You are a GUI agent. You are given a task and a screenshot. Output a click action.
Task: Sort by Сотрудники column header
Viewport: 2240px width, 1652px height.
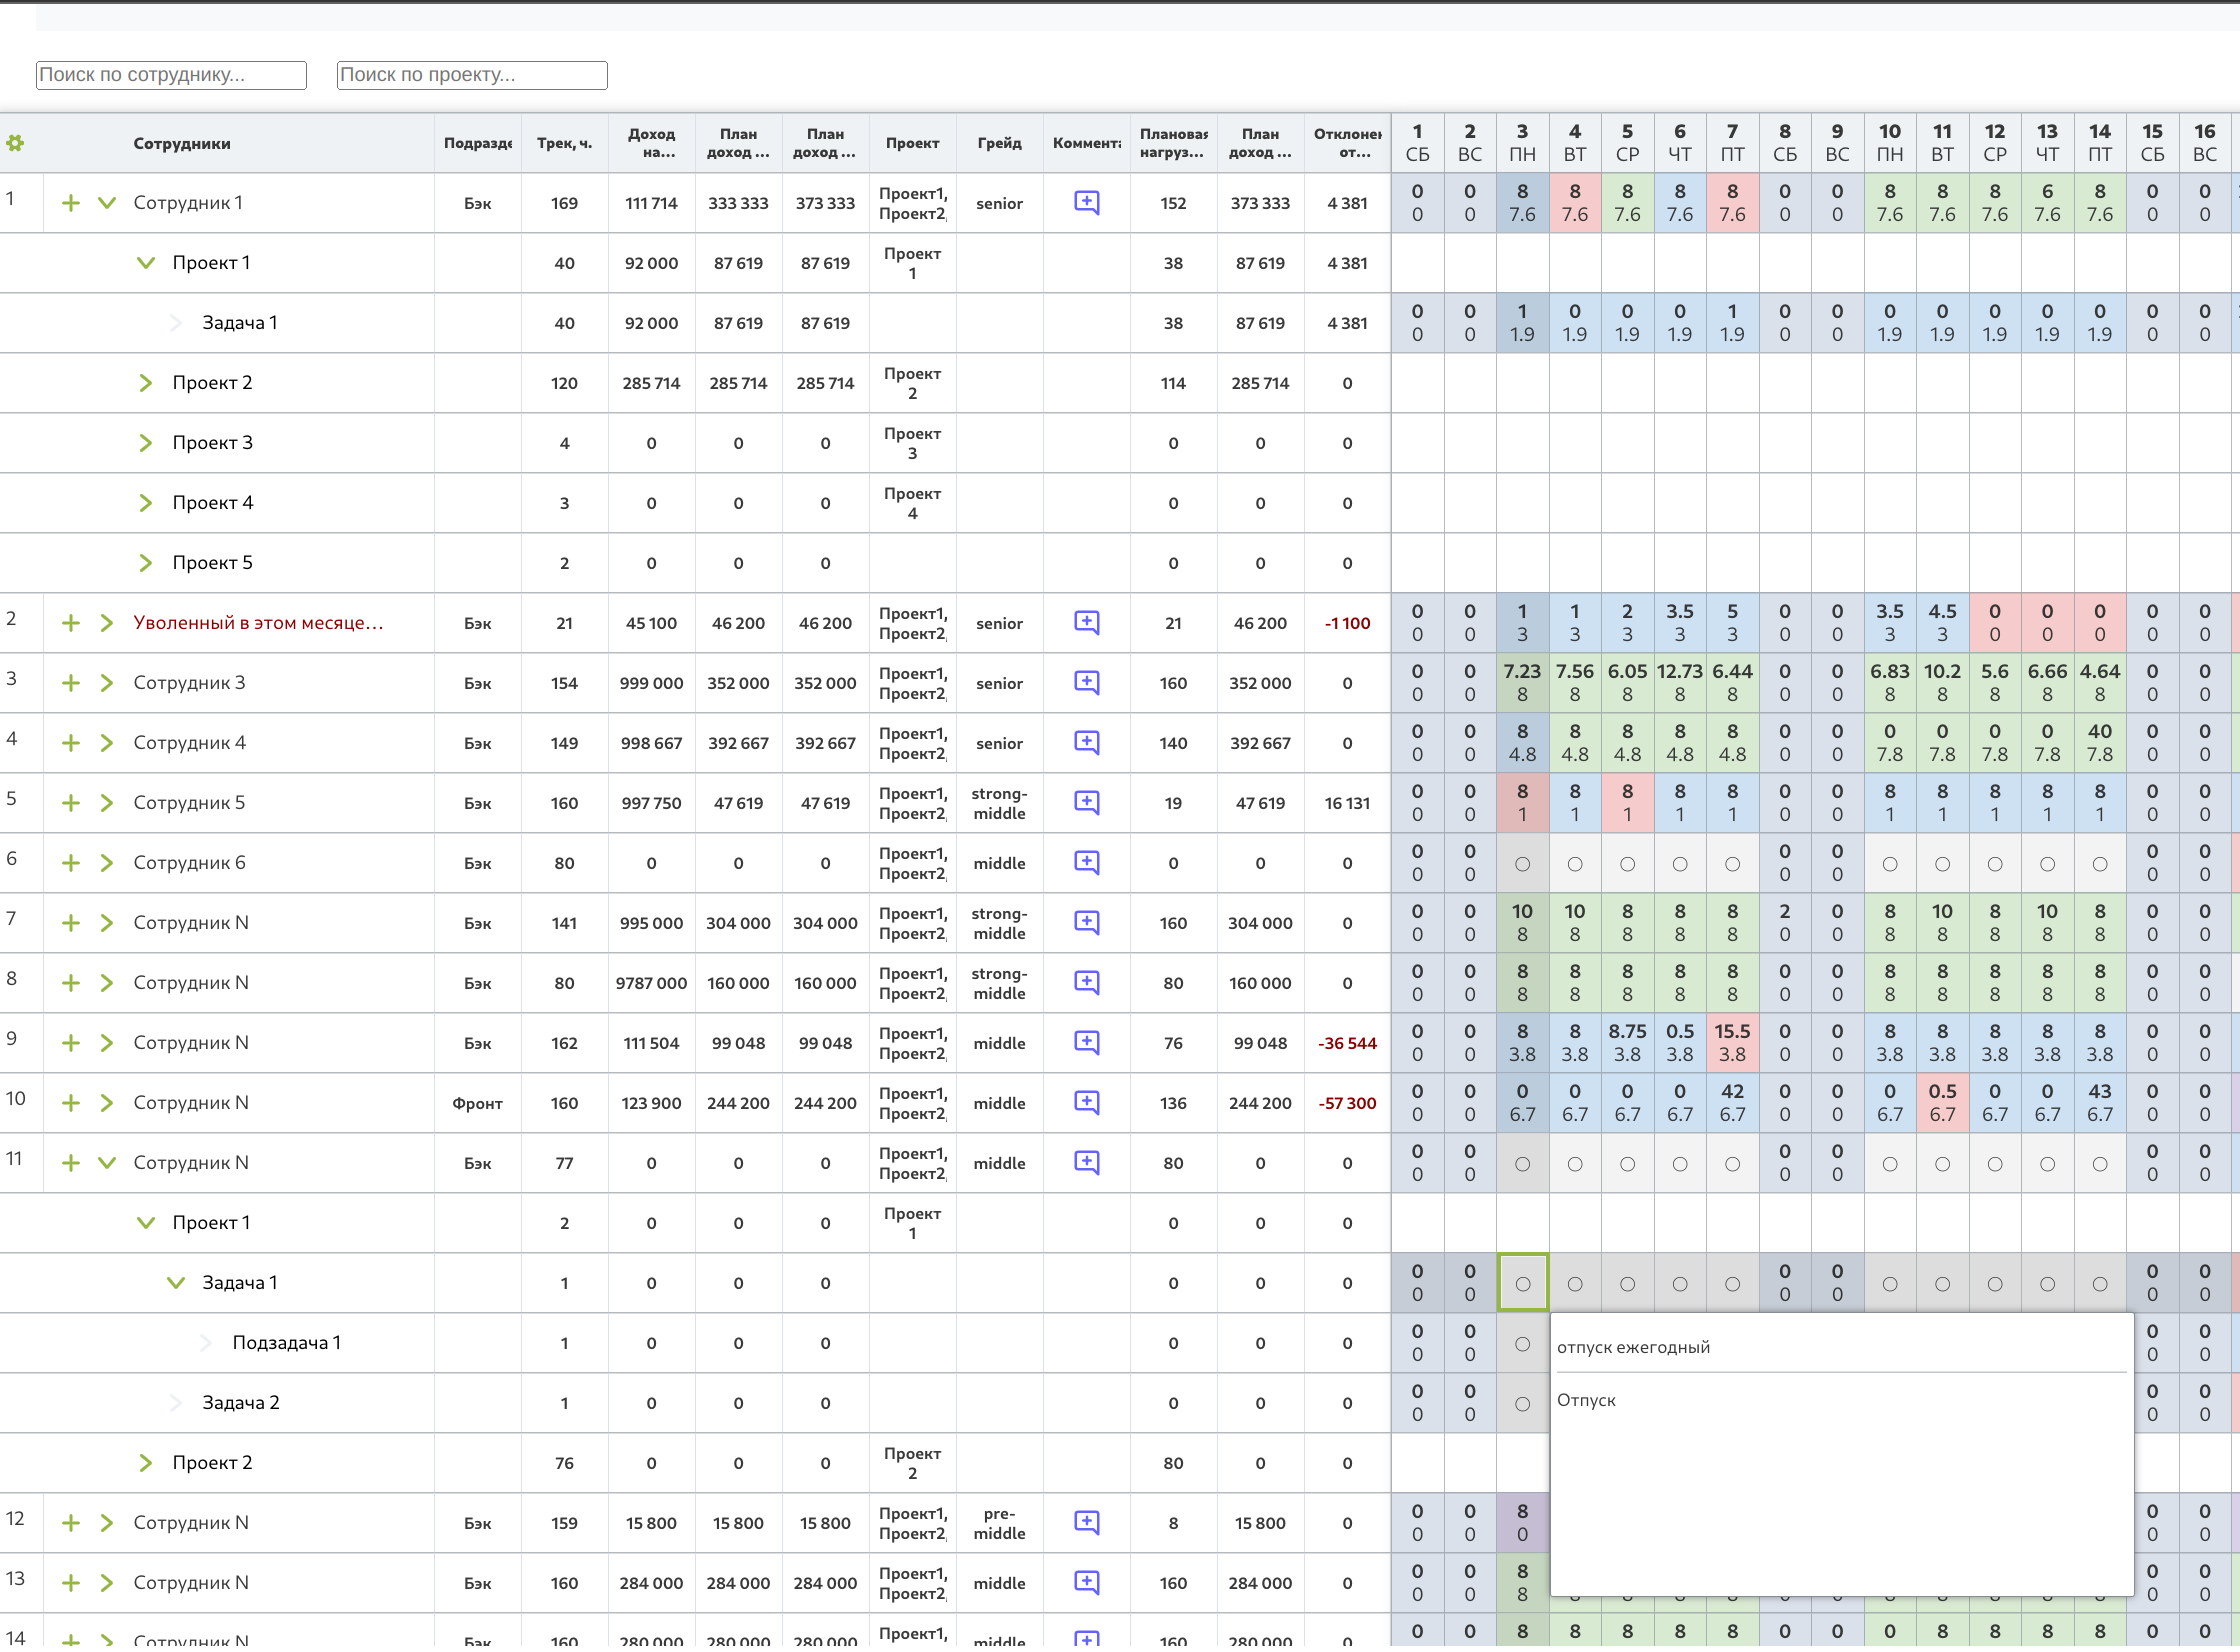[182, 143]
